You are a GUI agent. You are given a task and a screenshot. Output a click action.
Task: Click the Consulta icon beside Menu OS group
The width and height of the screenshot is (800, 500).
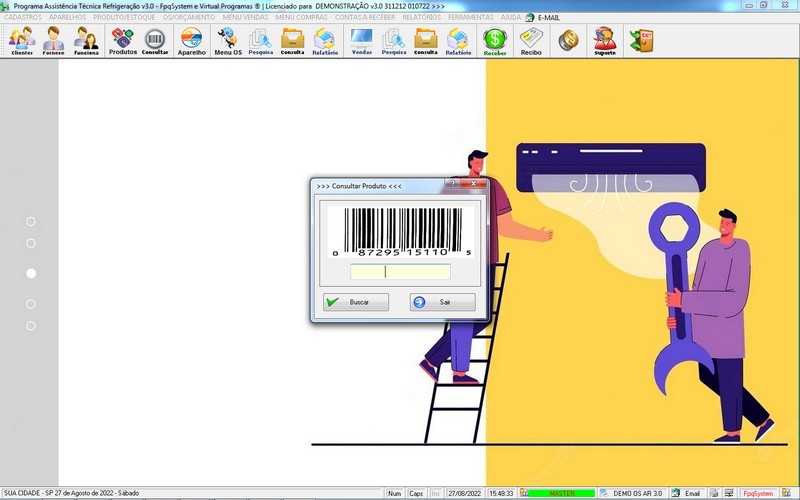click(x=292, y=41)
